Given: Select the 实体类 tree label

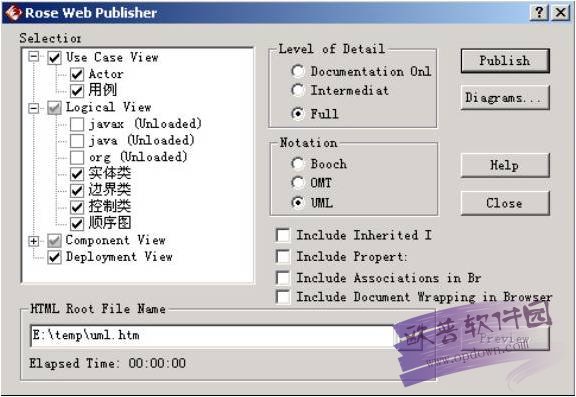Looking at the screenshot, I should [x=109, y=174].
